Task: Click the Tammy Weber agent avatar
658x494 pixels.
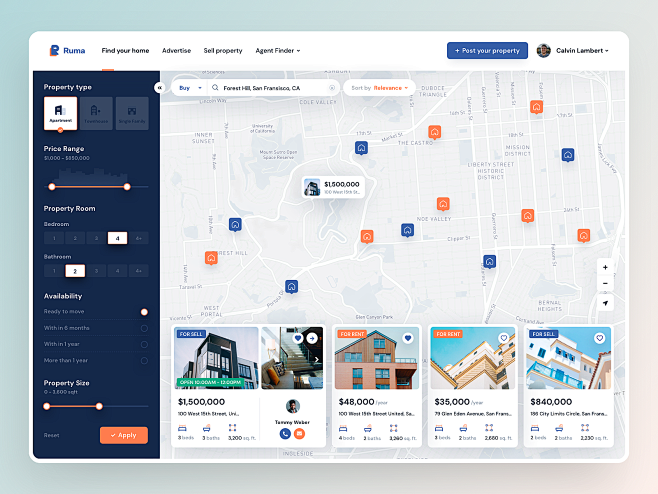Action: point(292,406)
